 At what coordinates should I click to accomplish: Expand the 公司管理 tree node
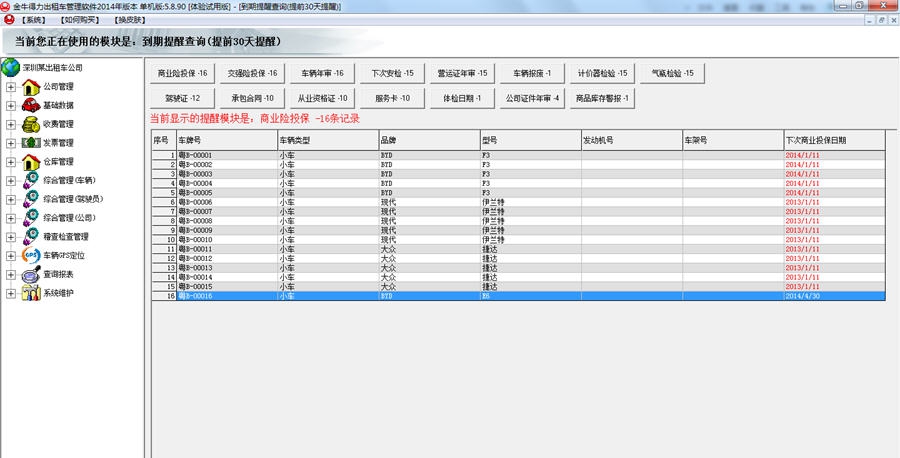click(x=11, y=87)
